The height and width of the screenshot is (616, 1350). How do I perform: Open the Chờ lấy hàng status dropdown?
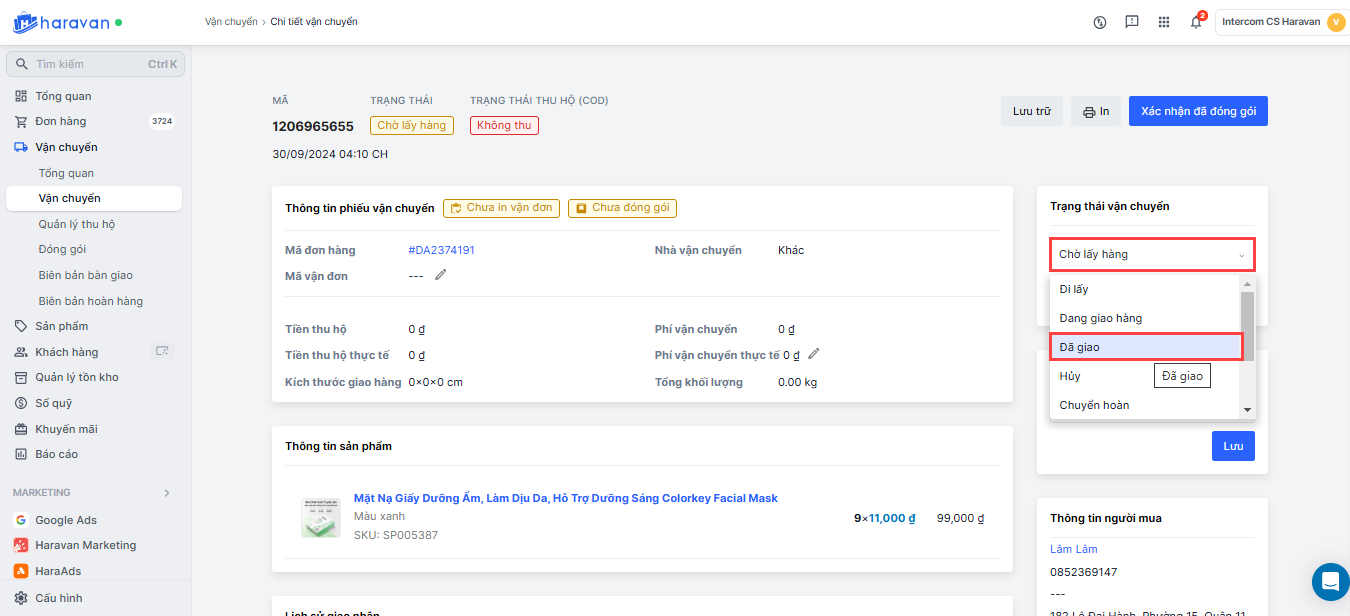pyautogui.click(x=1152, y=254)
